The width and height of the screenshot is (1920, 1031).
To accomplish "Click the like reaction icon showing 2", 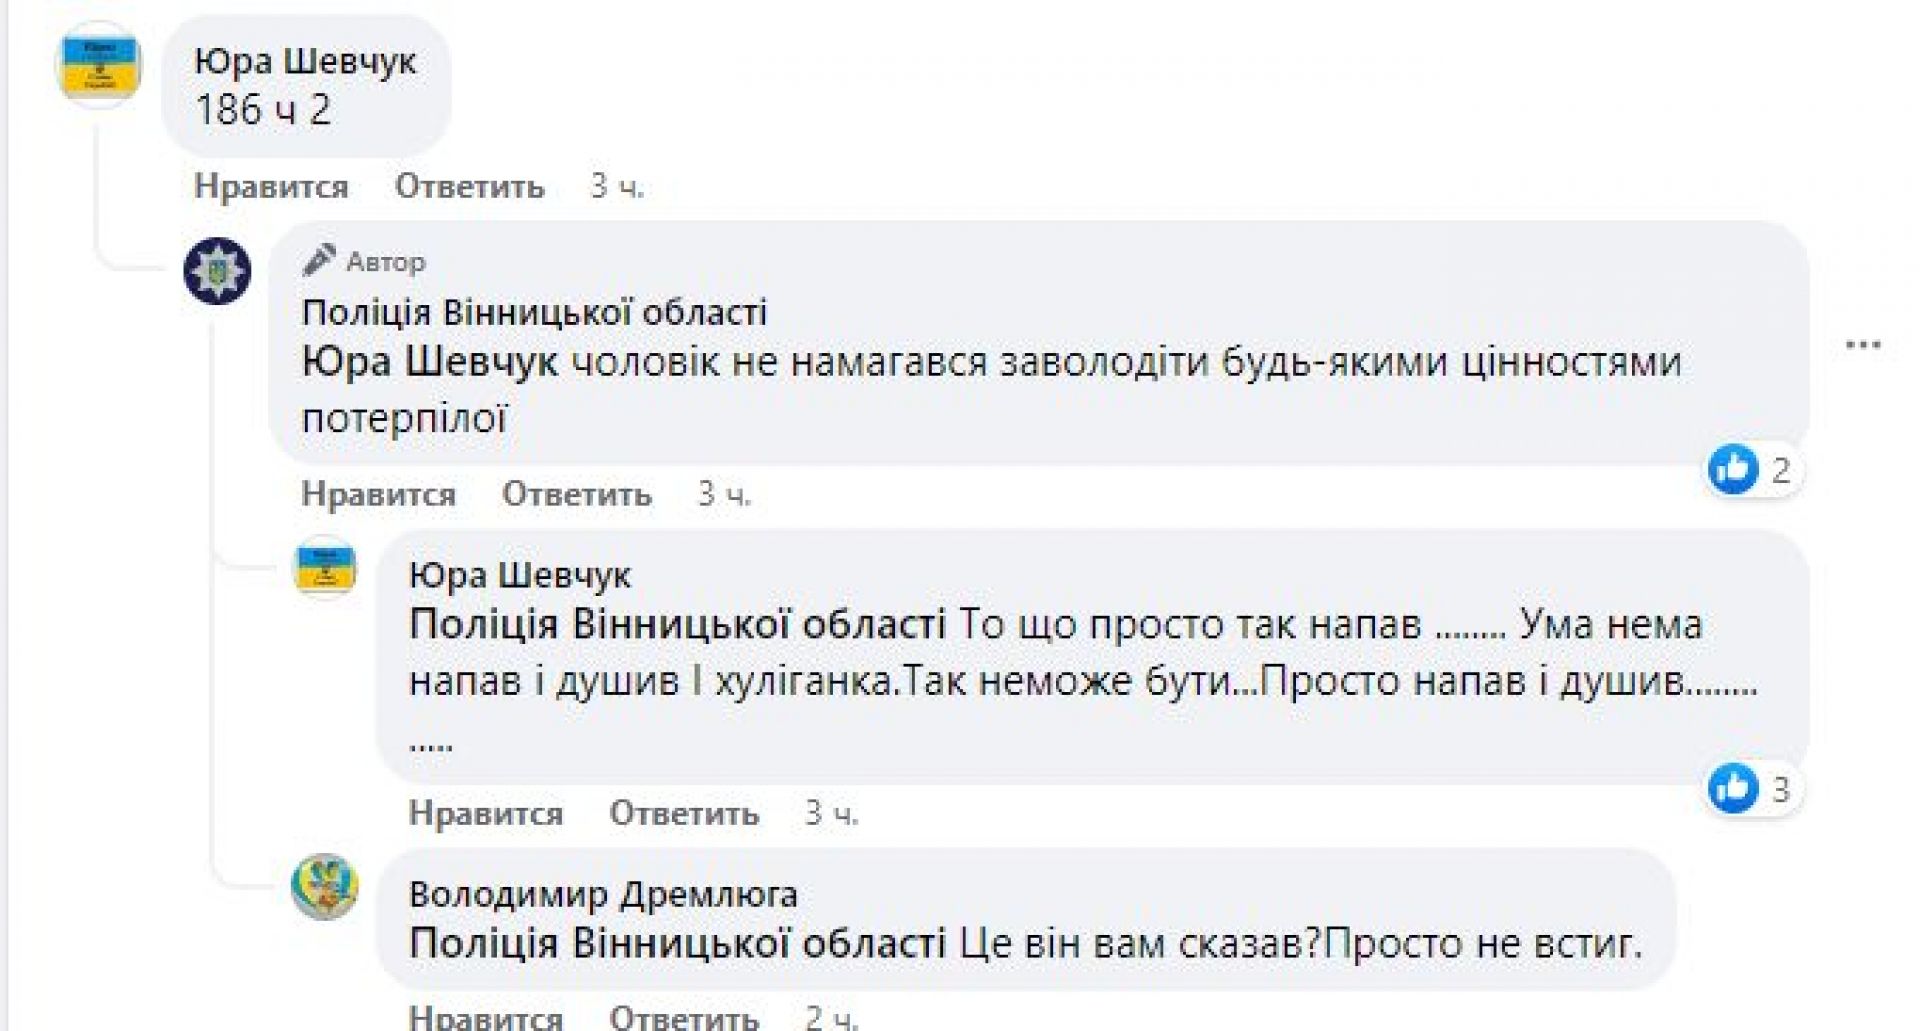I will pyautogui.click(x=1734, y=469).
